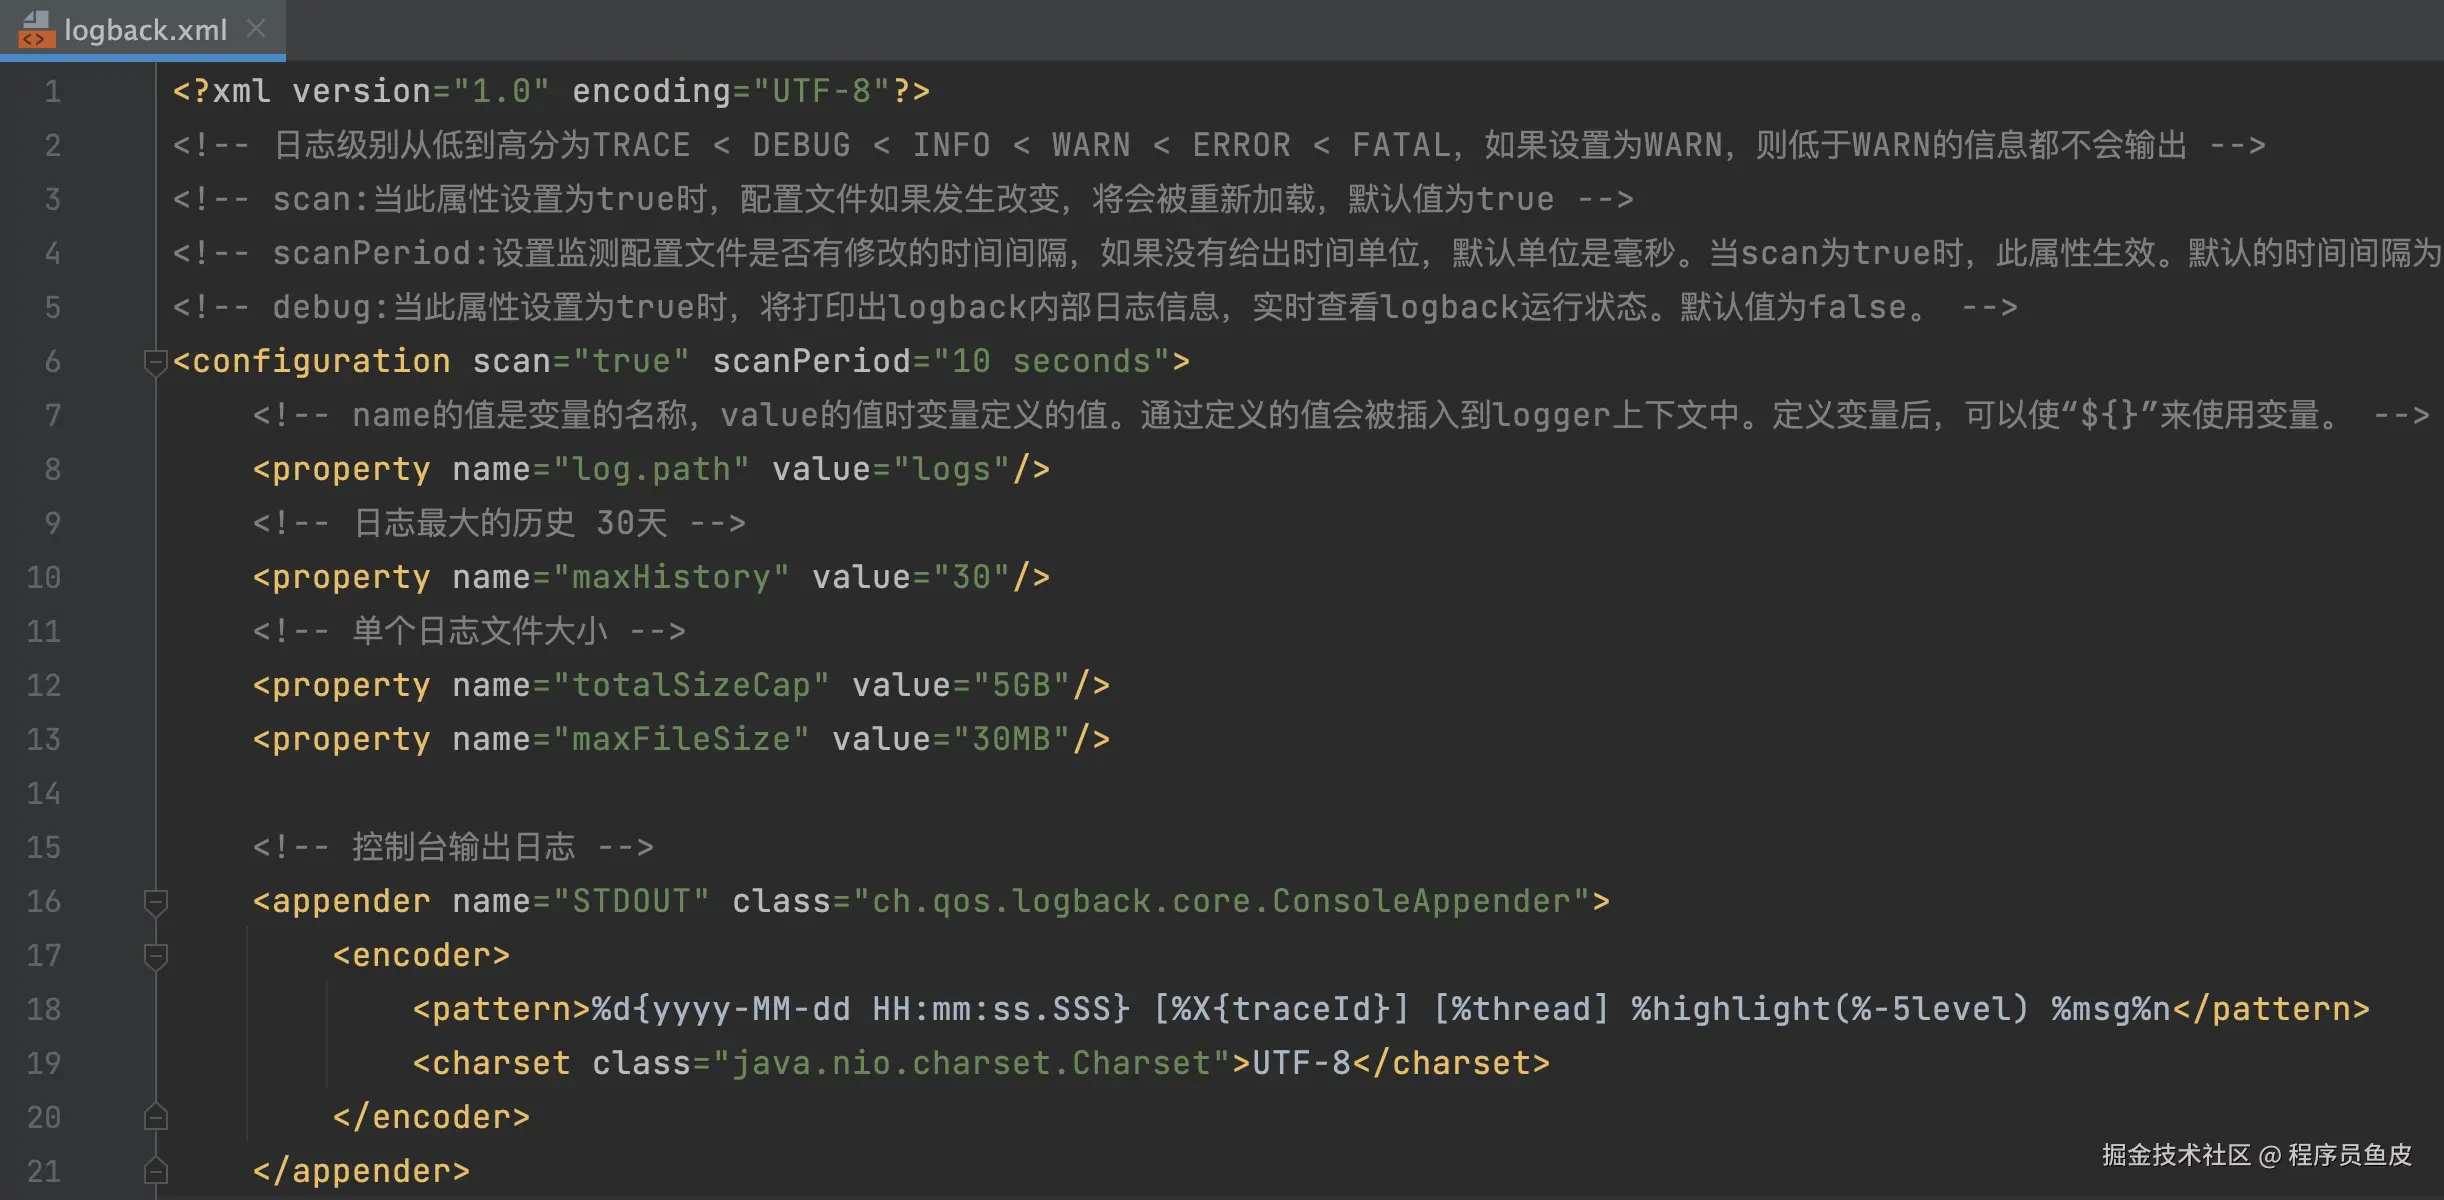The height and width of the screenshot is (1200, 2444).
Task: Click the closing encoder fold marker
Action: [x=155, y=1117]
